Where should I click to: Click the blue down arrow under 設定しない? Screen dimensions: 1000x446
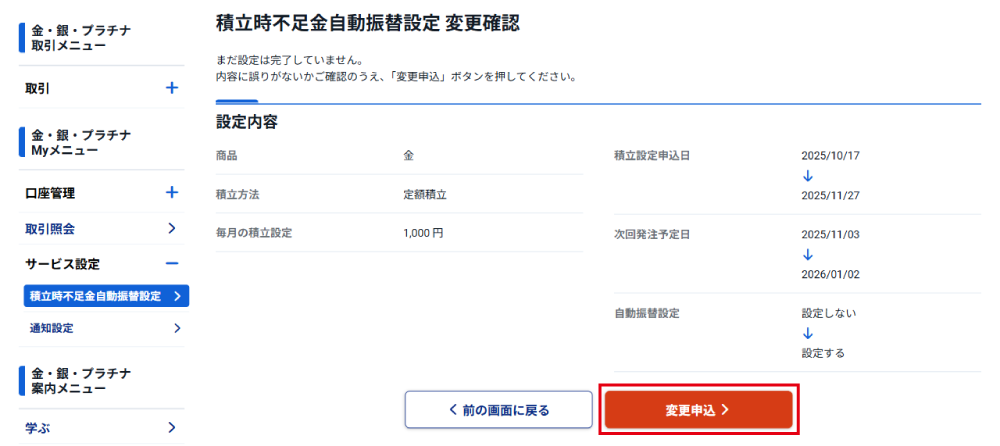pos(808,333)
